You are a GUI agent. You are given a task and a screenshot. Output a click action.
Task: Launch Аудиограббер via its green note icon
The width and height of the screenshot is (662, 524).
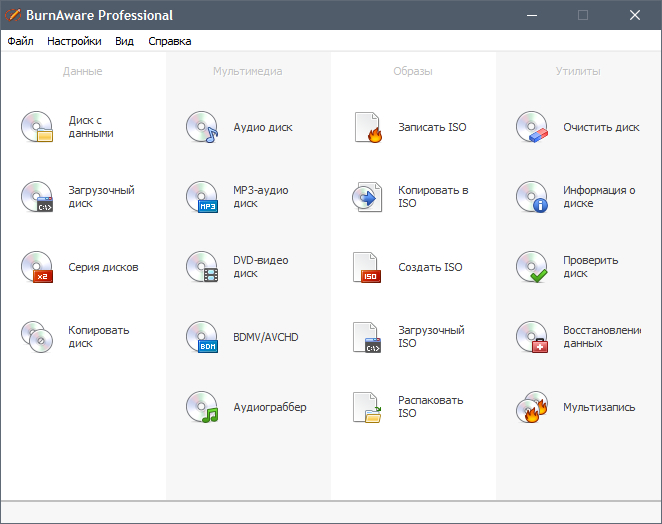pos(202,407)
